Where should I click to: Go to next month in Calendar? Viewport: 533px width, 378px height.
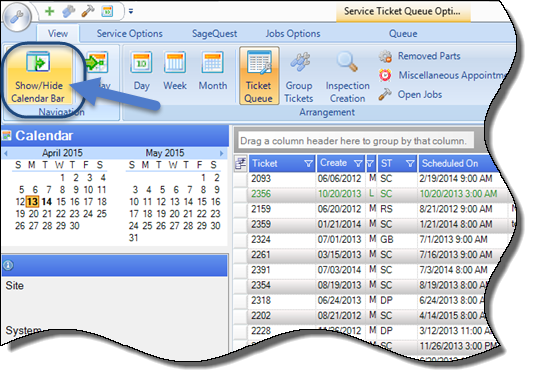[222, 153]
